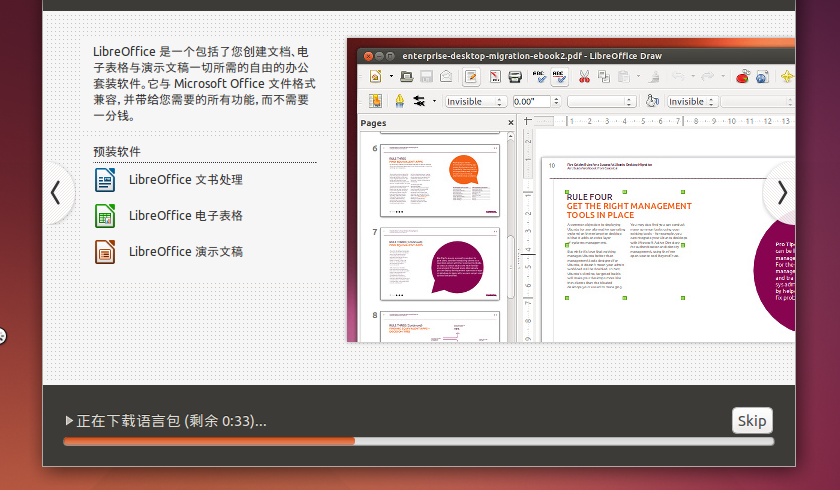The height and width of the screenshot is (490, 840).
Task: Click the Skip button
Action: [x=752, y=421]
